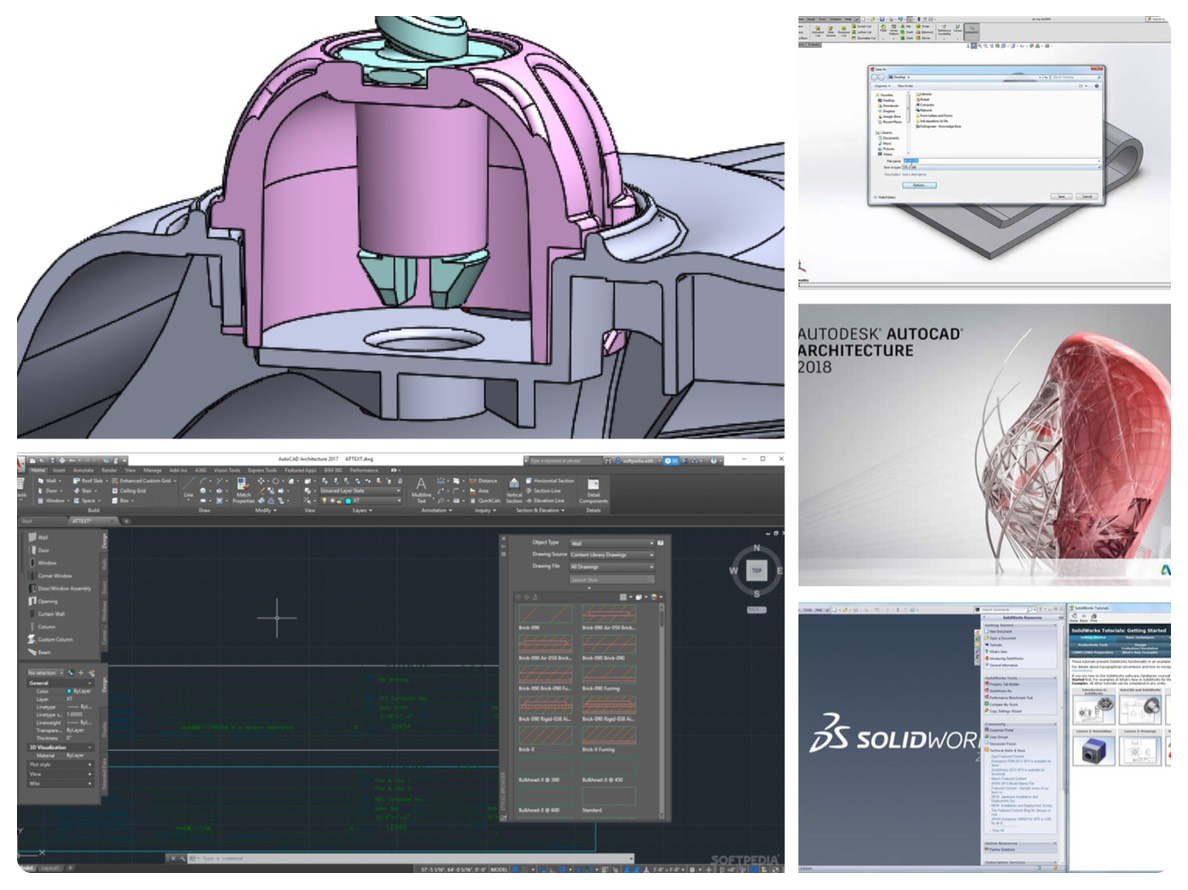This screenshot has width=1188, height=890.
Task: Open the Express Tools ribbon tab
Action: (261, 470)
